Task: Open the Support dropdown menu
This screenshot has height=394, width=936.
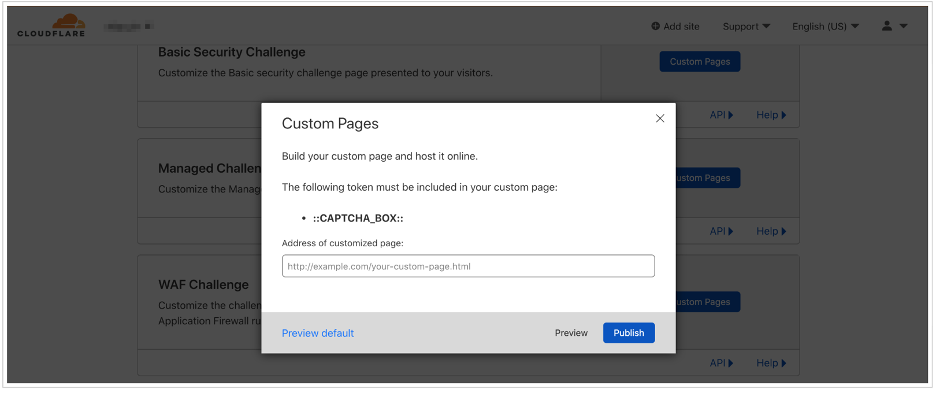Action: click(x=746, y=26)
